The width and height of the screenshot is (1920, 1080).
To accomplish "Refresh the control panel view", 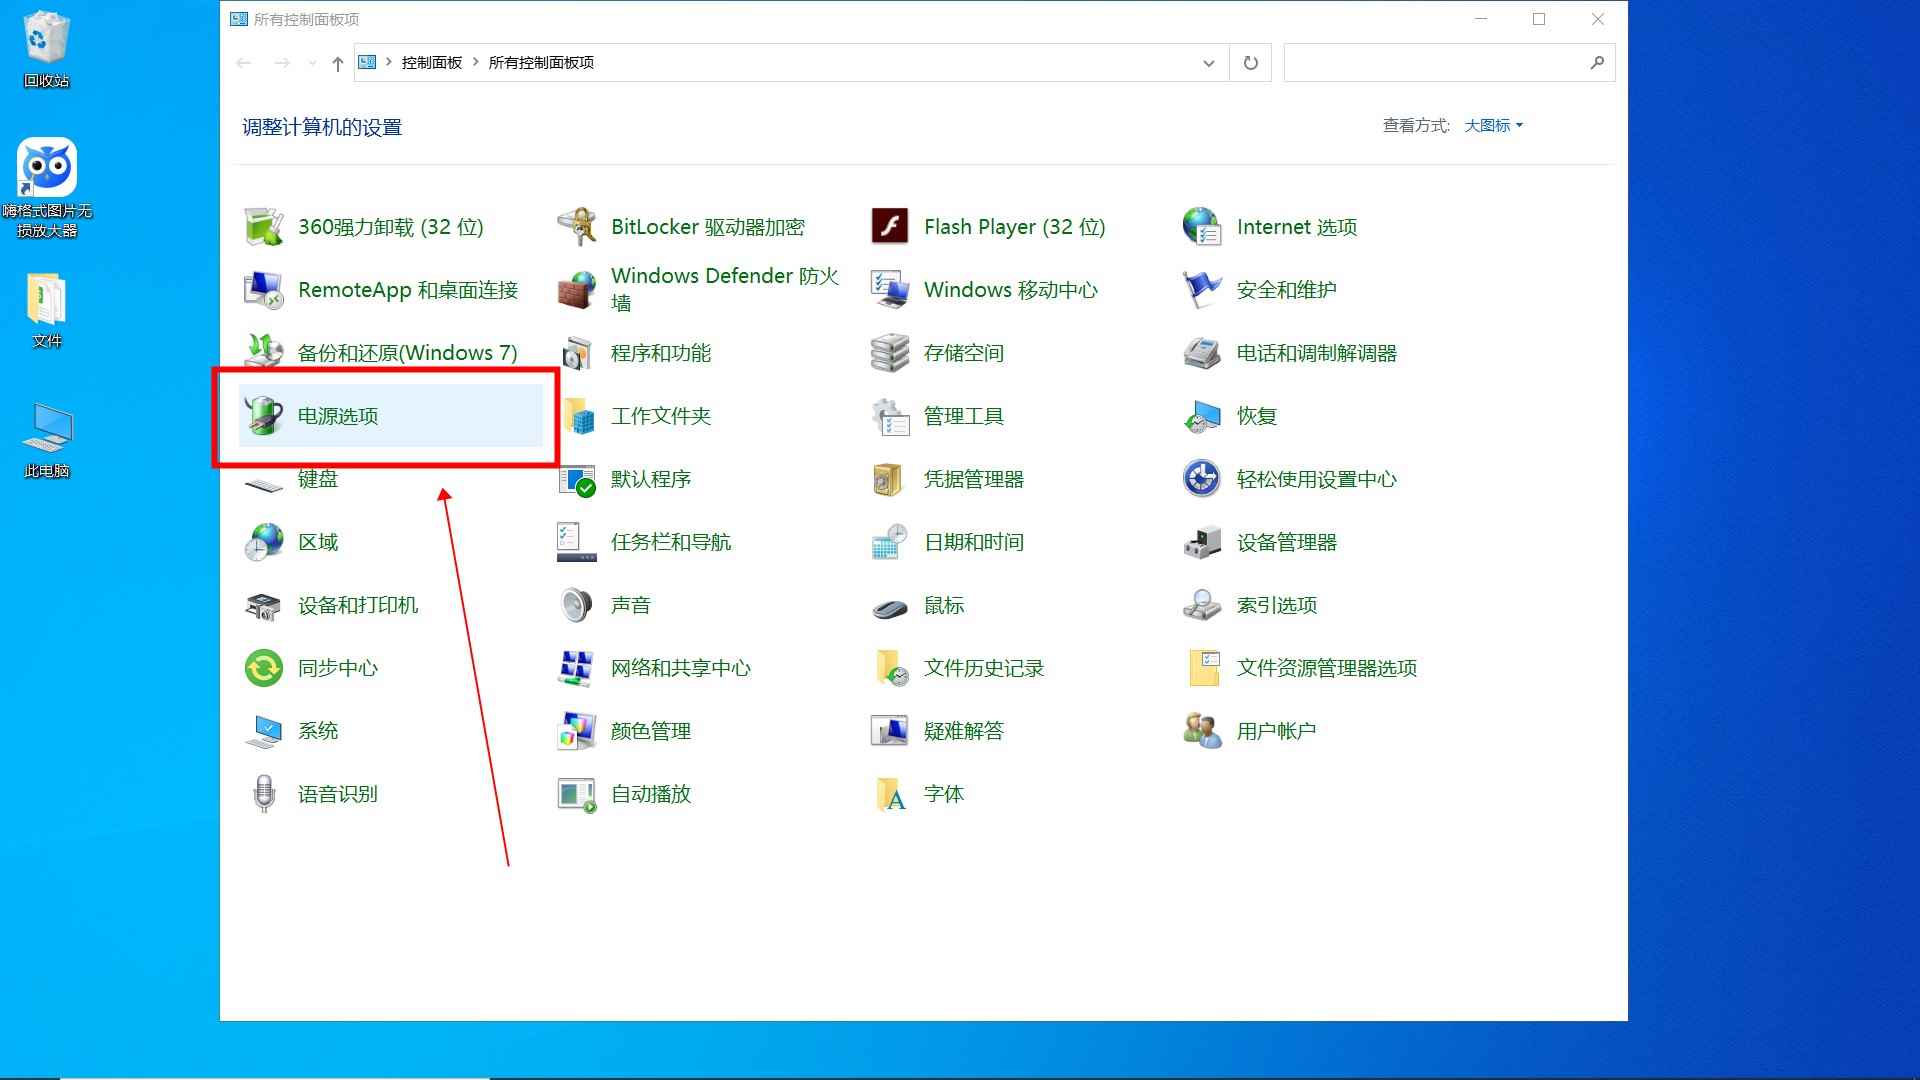I will pos(1250,63).
